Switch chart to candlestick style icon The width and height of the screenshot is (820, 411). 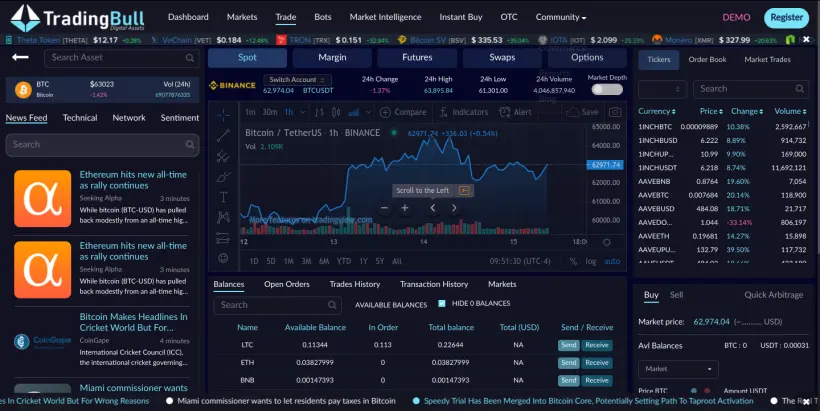336,112
